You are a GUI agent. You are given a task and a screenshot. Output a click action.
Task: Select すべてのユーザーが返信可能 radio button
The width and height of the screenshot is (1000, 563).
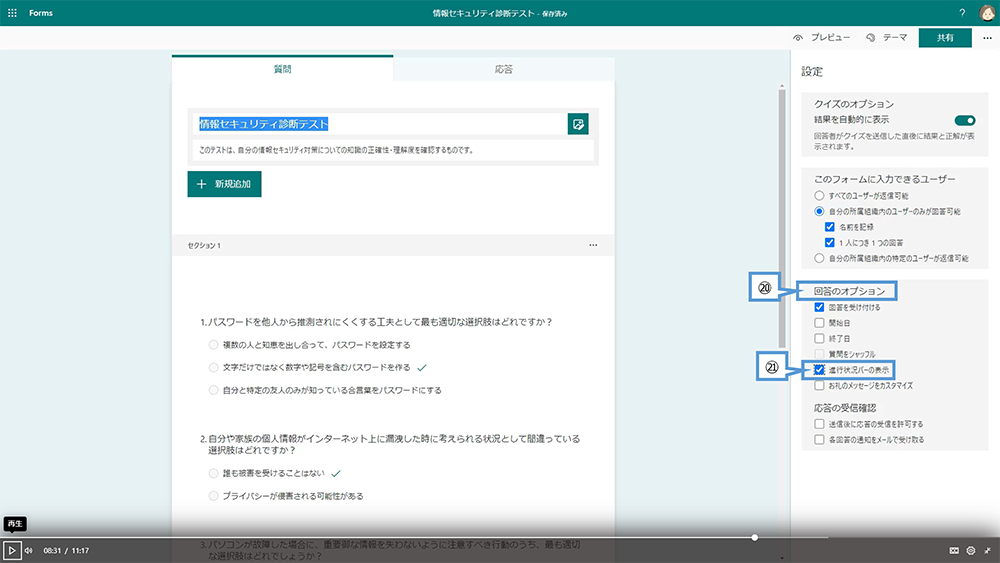819,196
